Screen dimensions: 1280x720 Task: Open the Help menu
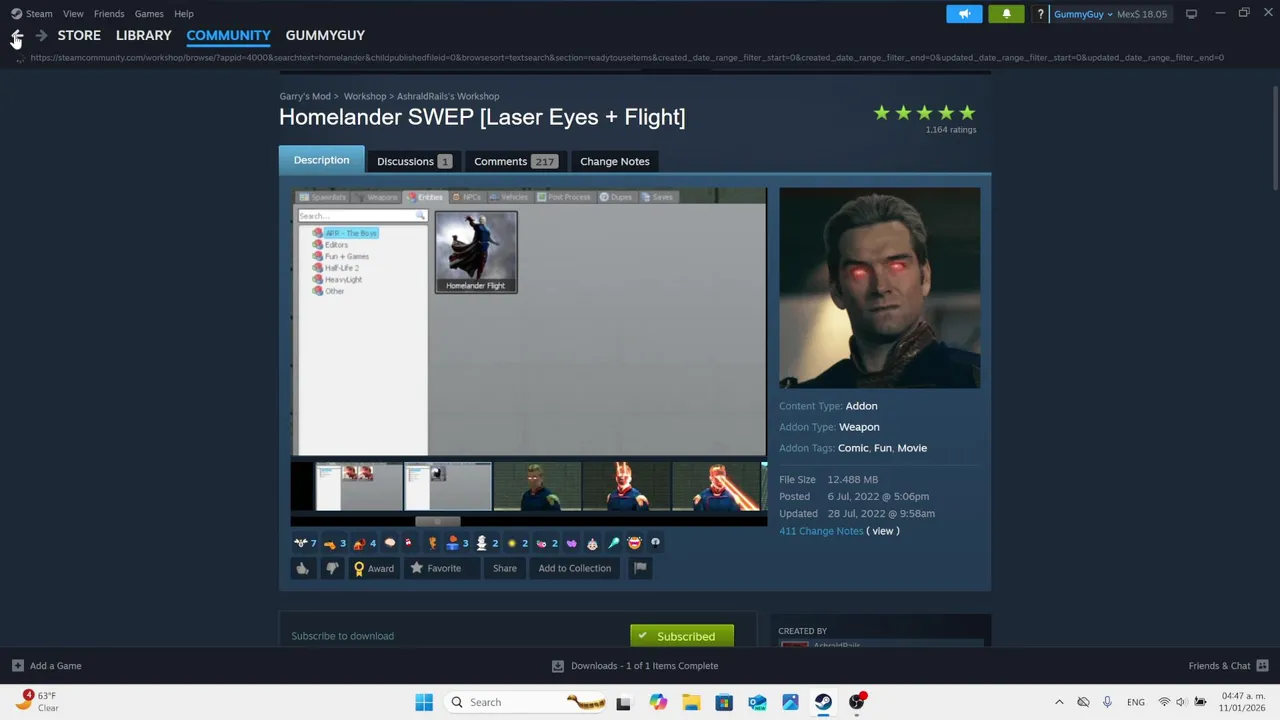click(x=184, y=14)
